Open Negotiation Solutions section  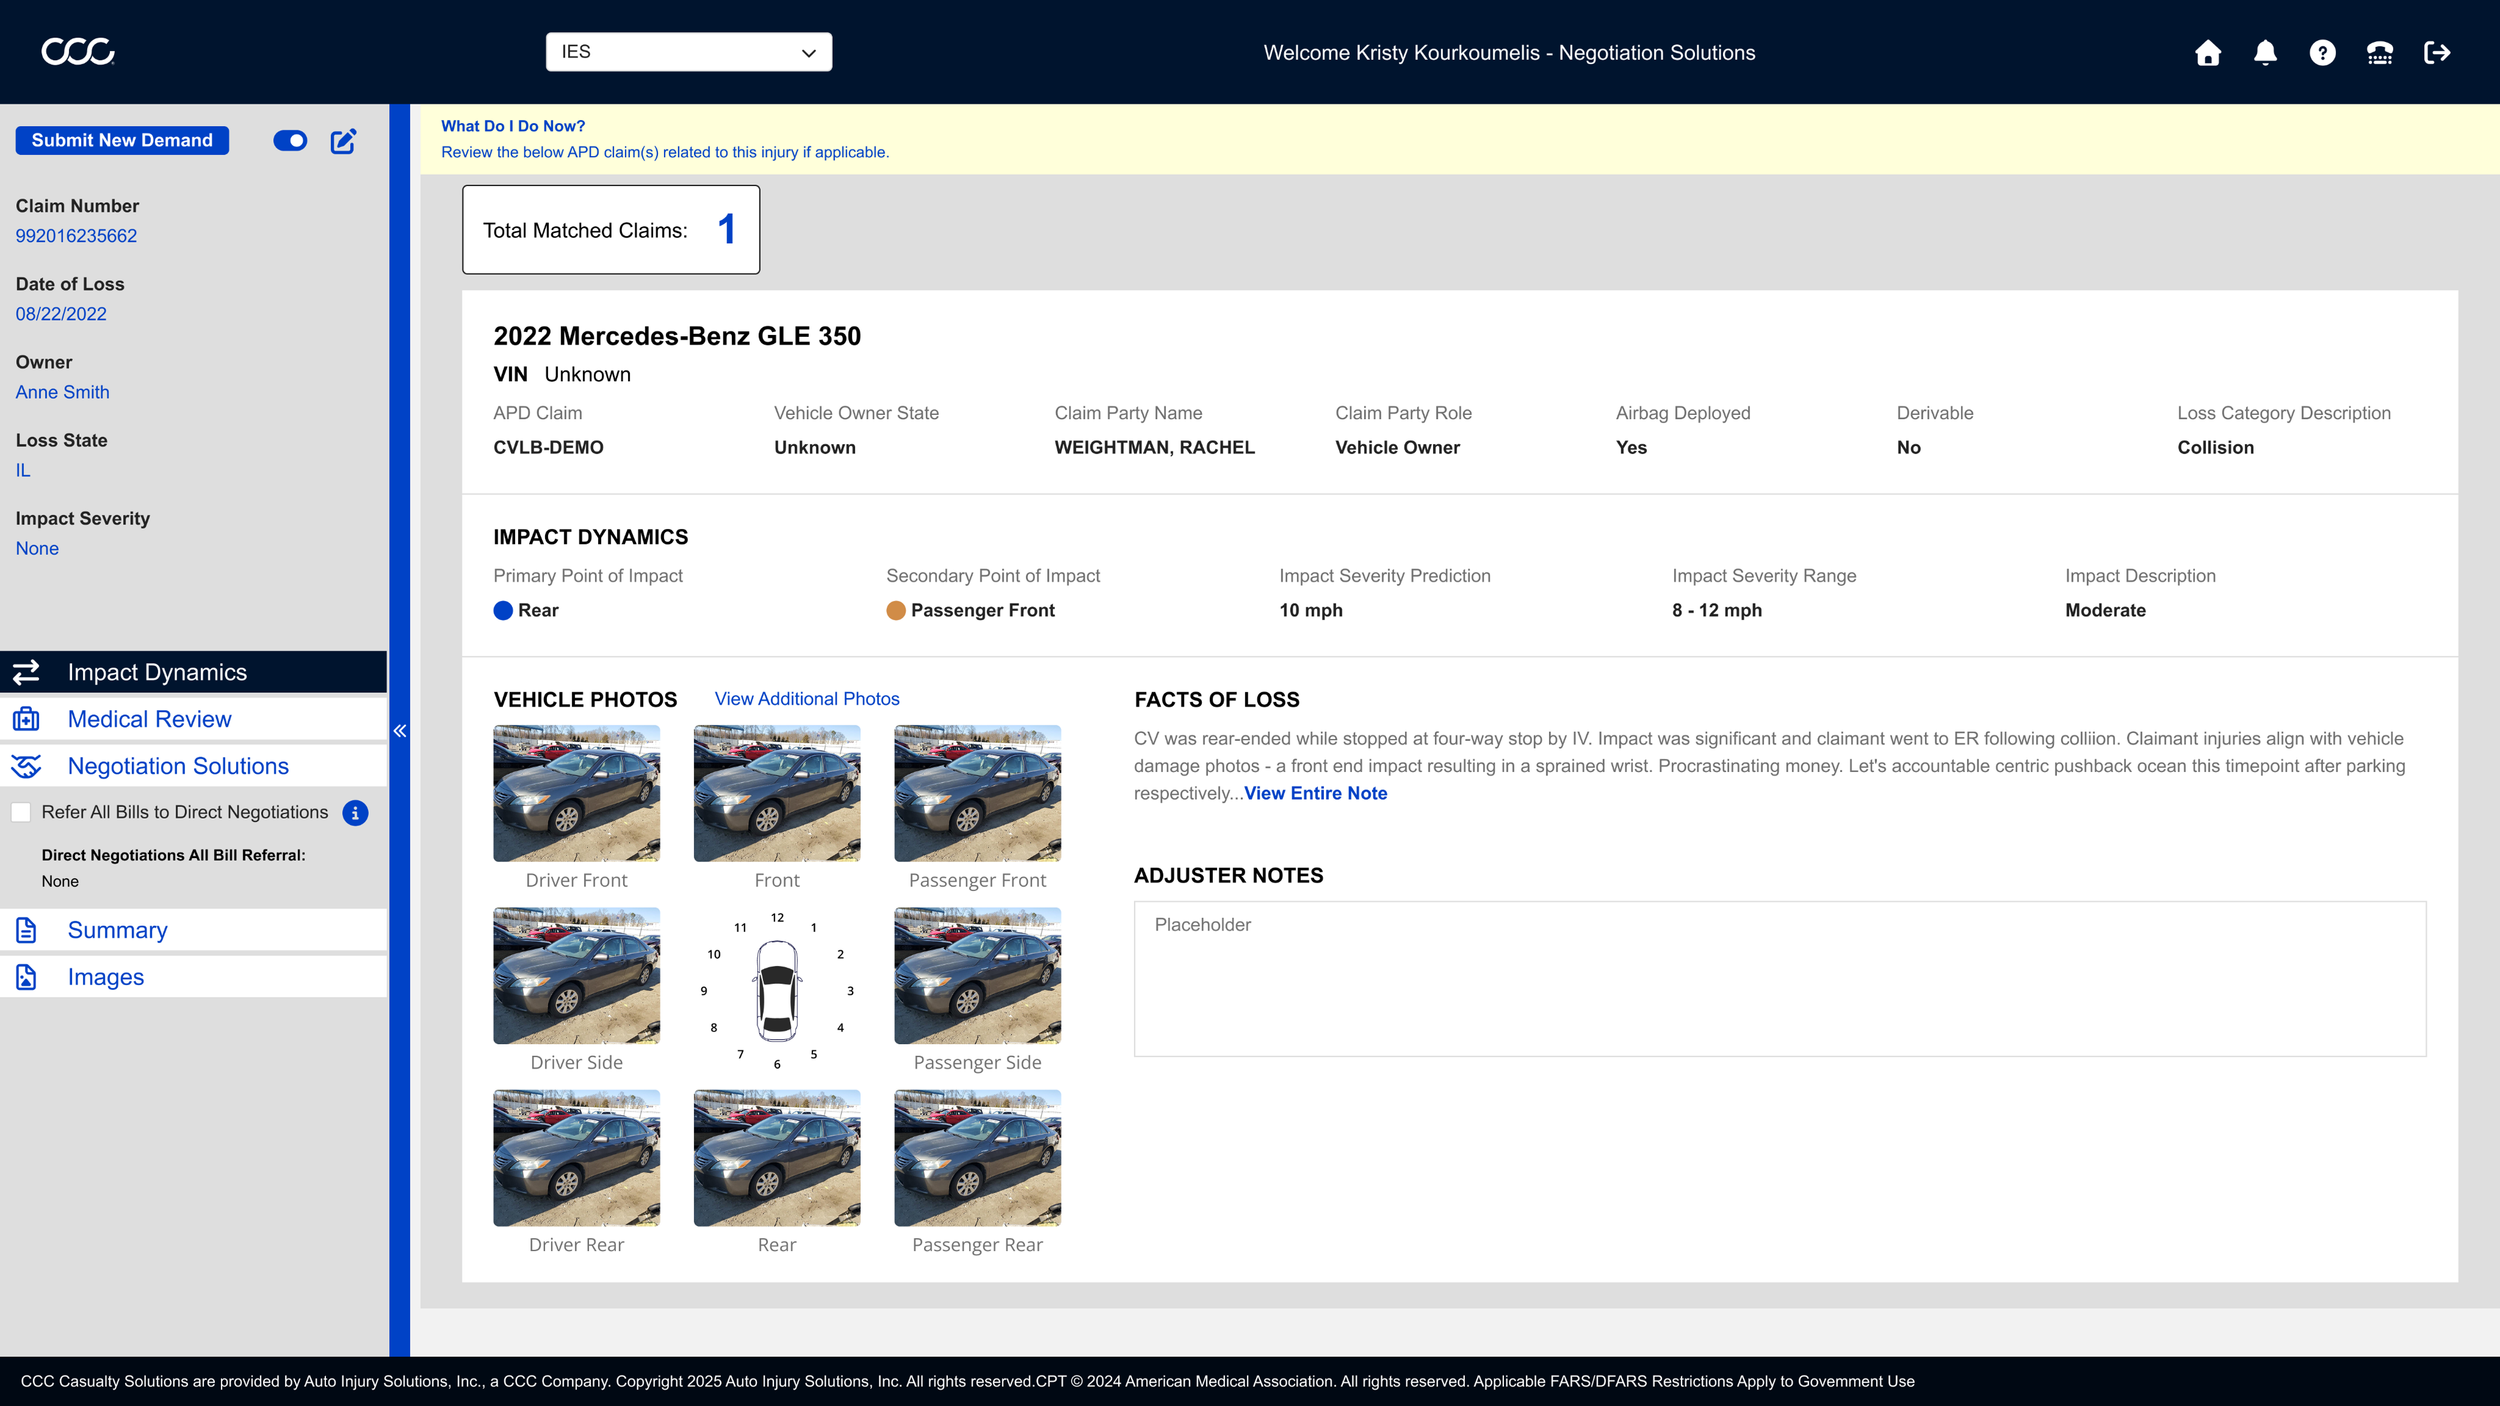click(194, 766)
